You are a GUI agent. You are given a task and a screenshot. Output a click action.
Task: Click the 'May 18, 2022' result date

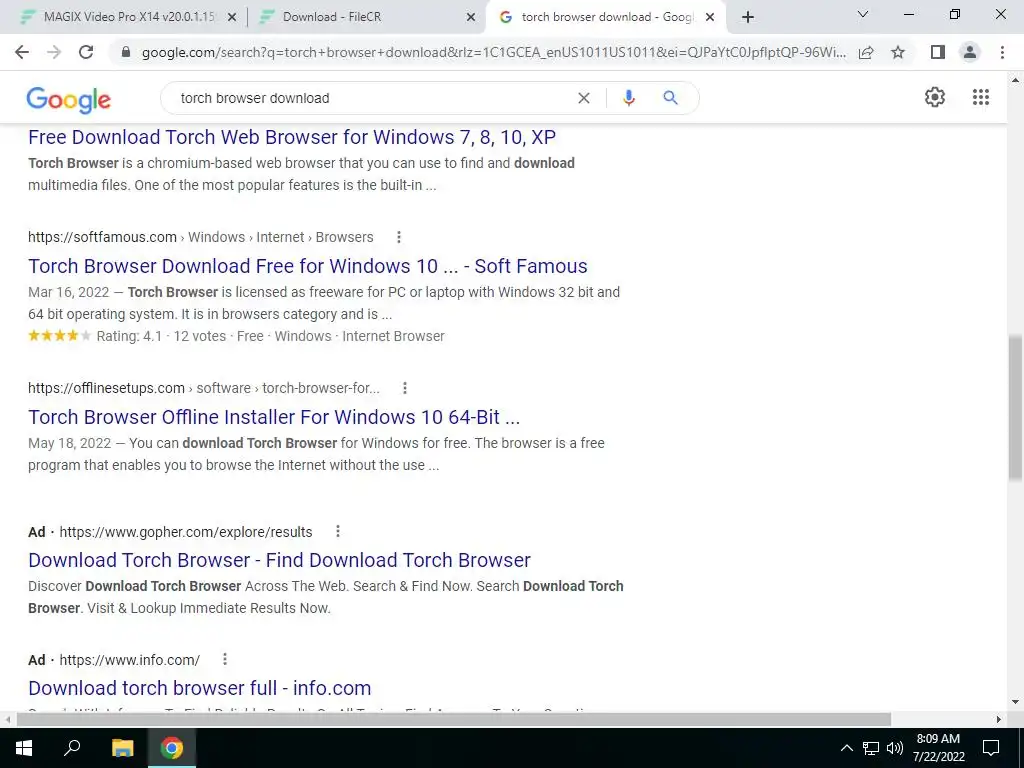pyautogui.click(x=69, y=443)
